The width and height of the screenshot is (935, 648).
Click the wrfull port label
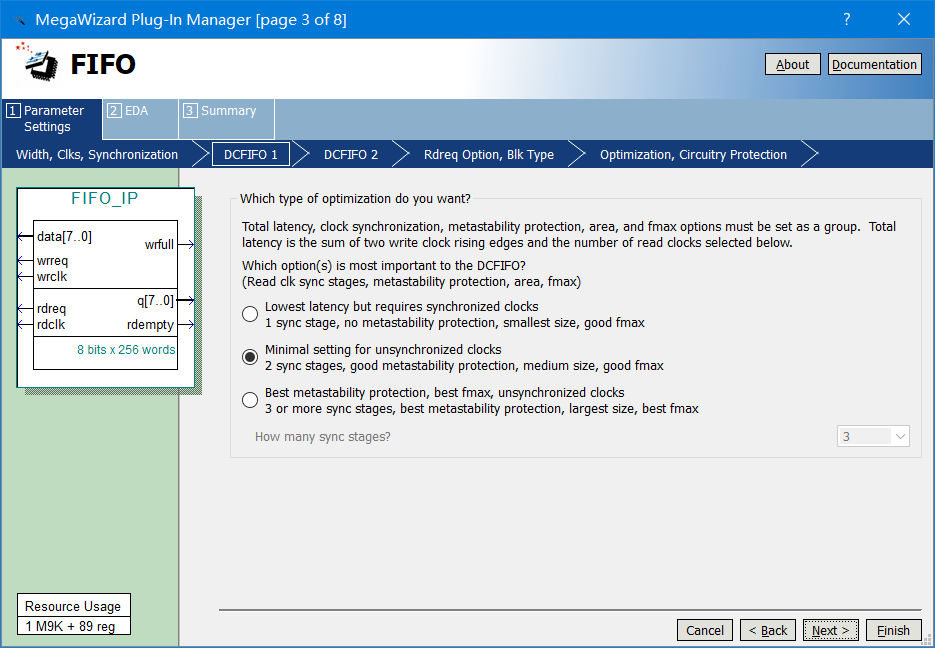pos(159,244)
